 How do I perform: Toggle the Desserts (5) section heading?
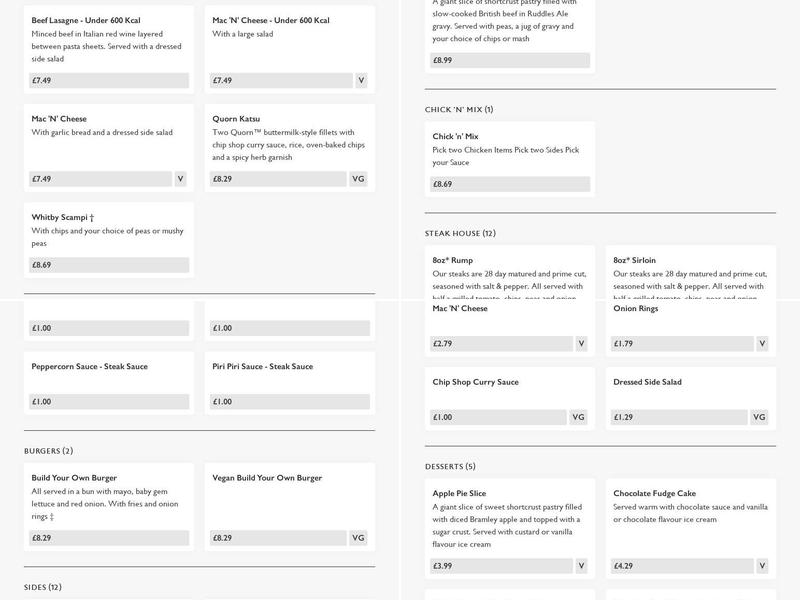coord(450,466)
